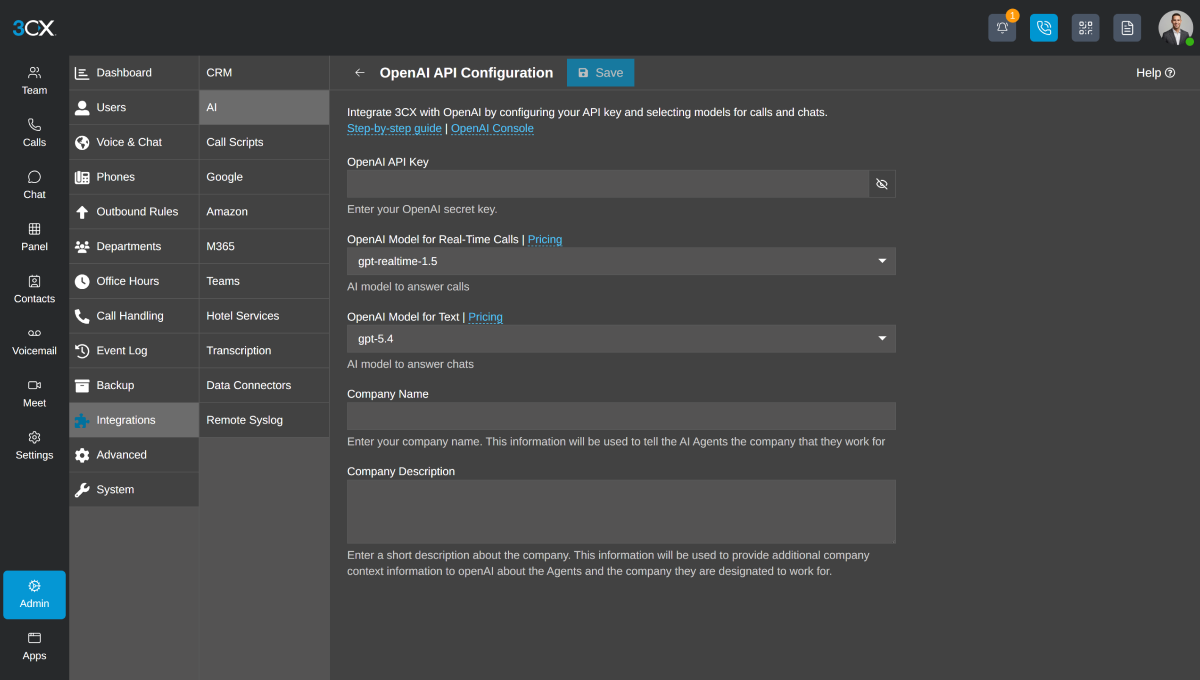Viewport: 1200px width, 680px height.
Task: Open Contacts in left sidebar
Action: point(34,289)
